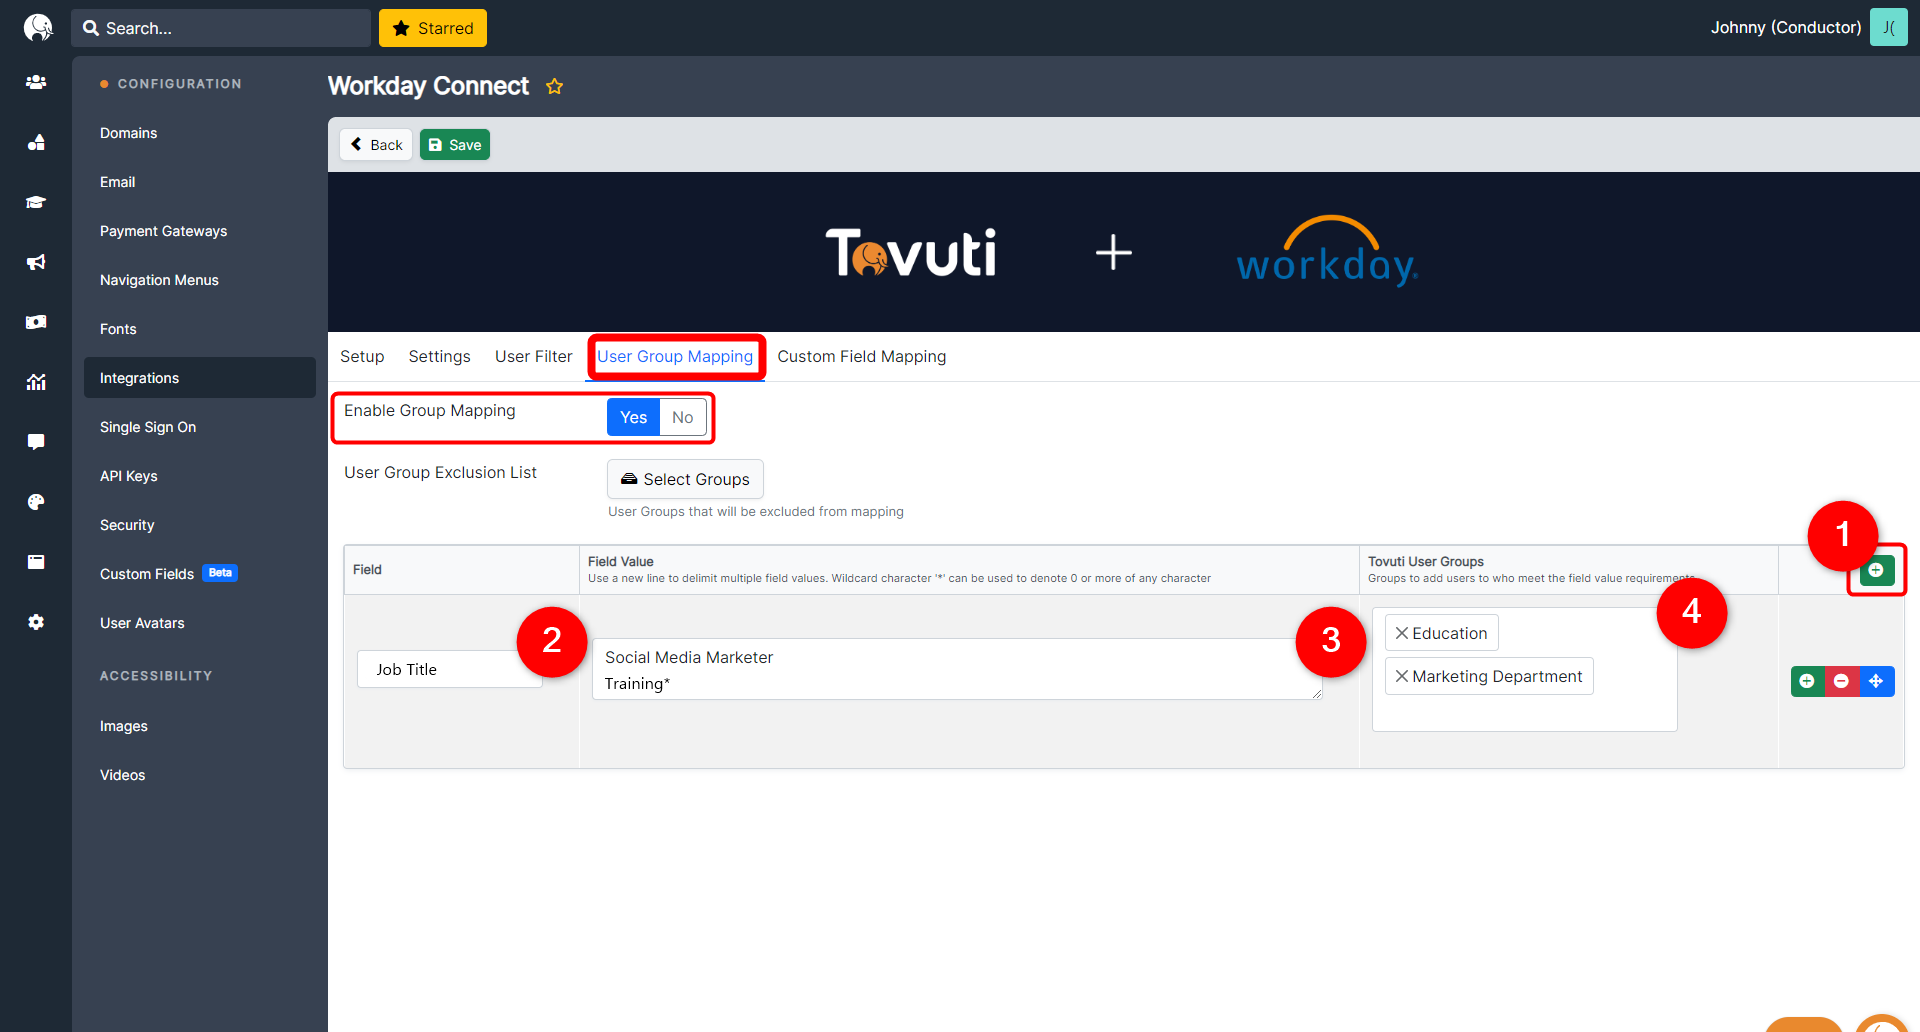Open the window/layout icon in rail

pos(36,562)
